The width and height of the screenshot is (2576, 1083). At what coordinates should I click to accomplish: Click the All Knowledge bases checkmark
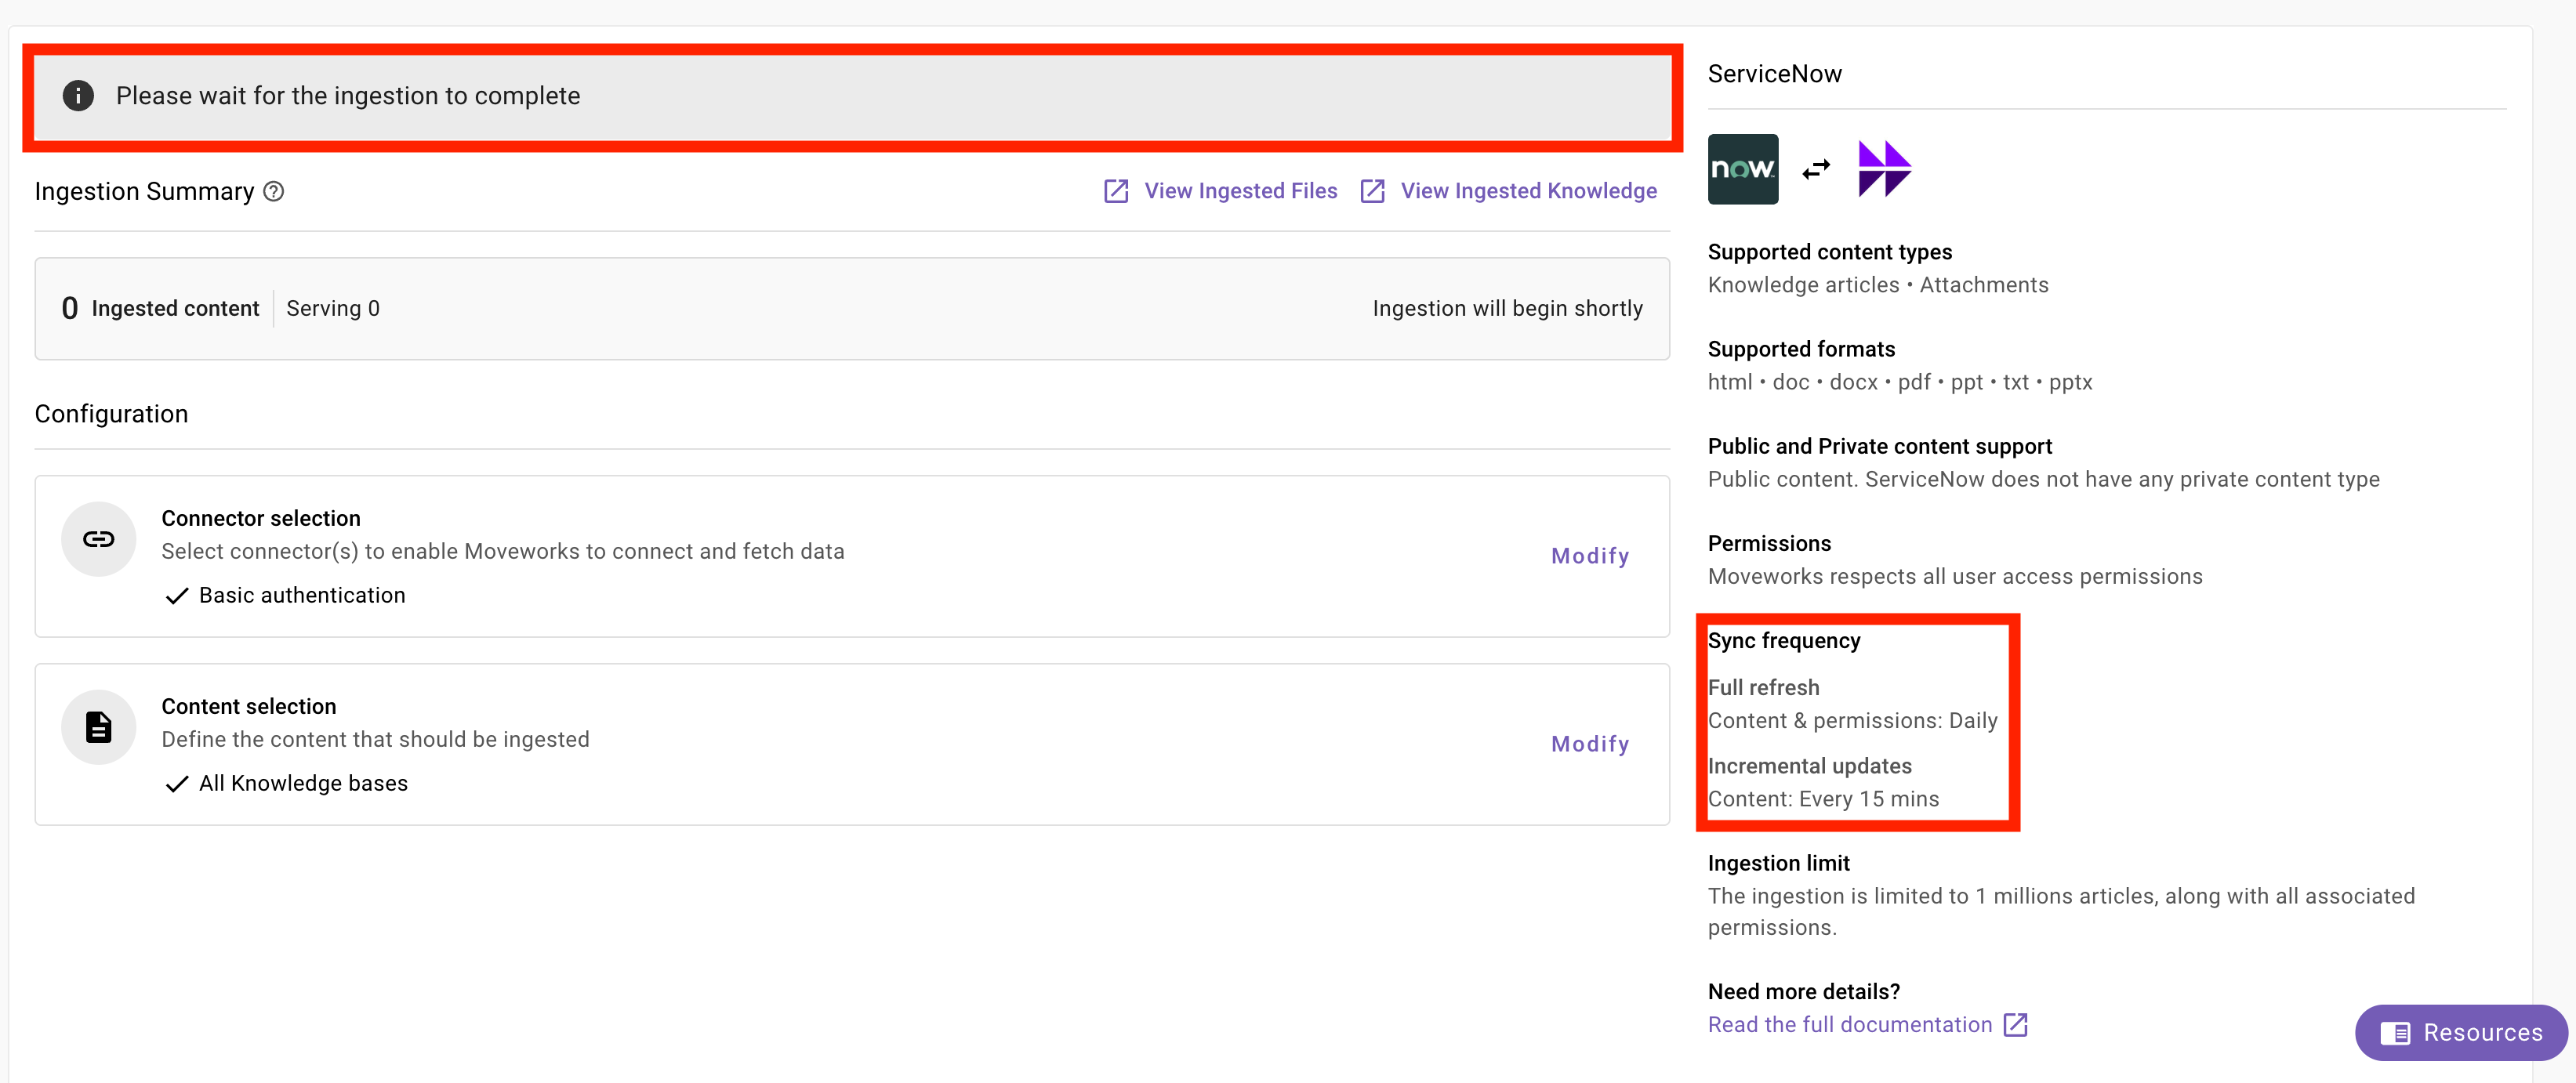pyautogui.click(x=177, y=784)
